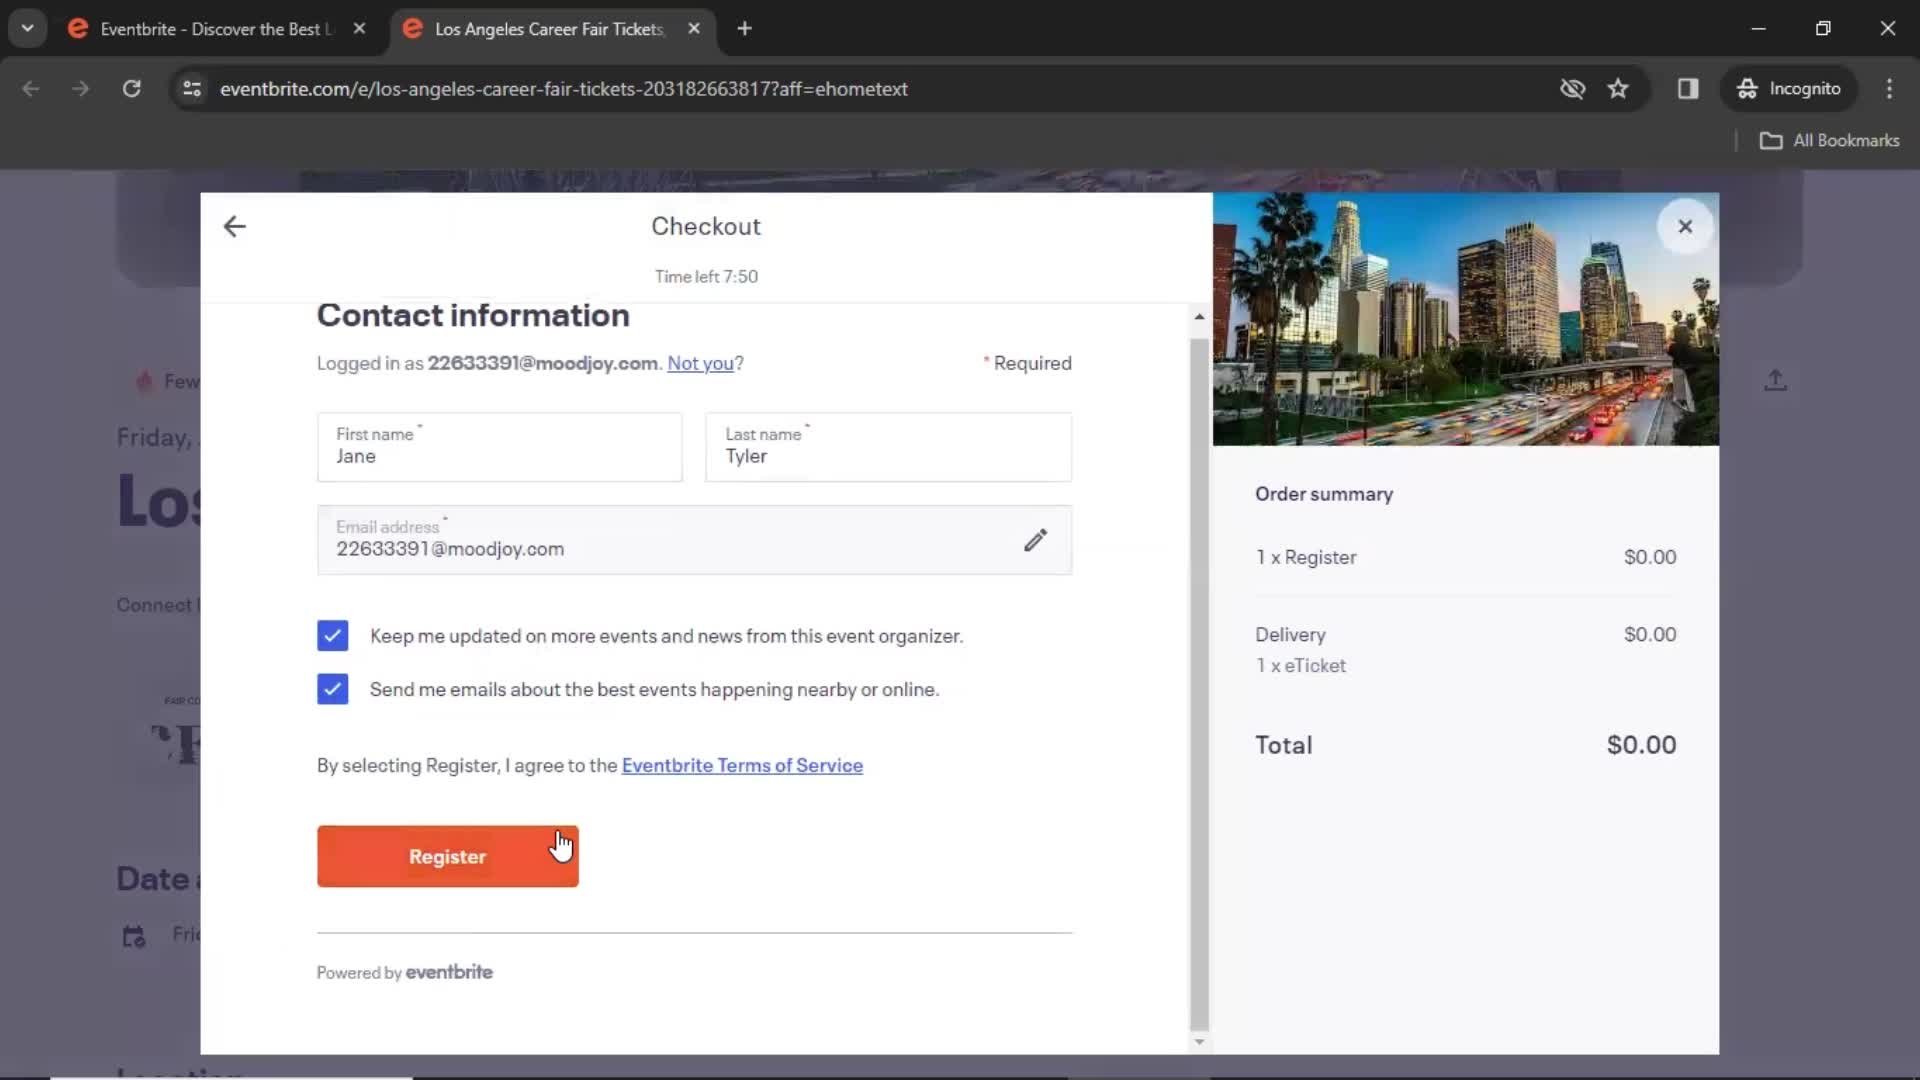Click the bookmark/save icon in browser toolbar
The height and width of the screenshot is (1080, 1920).
[x=1617, y=88]
